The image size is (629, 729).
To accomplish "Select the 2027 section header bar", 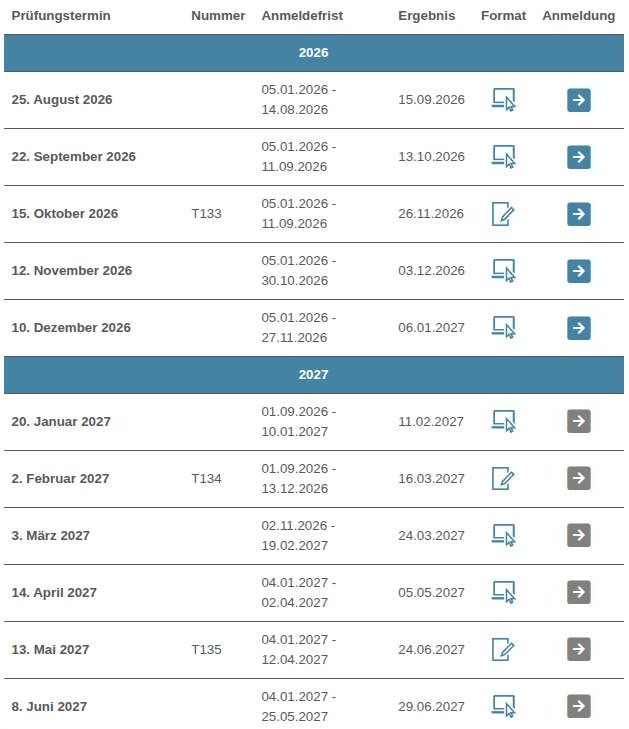I will click(314, 375).
